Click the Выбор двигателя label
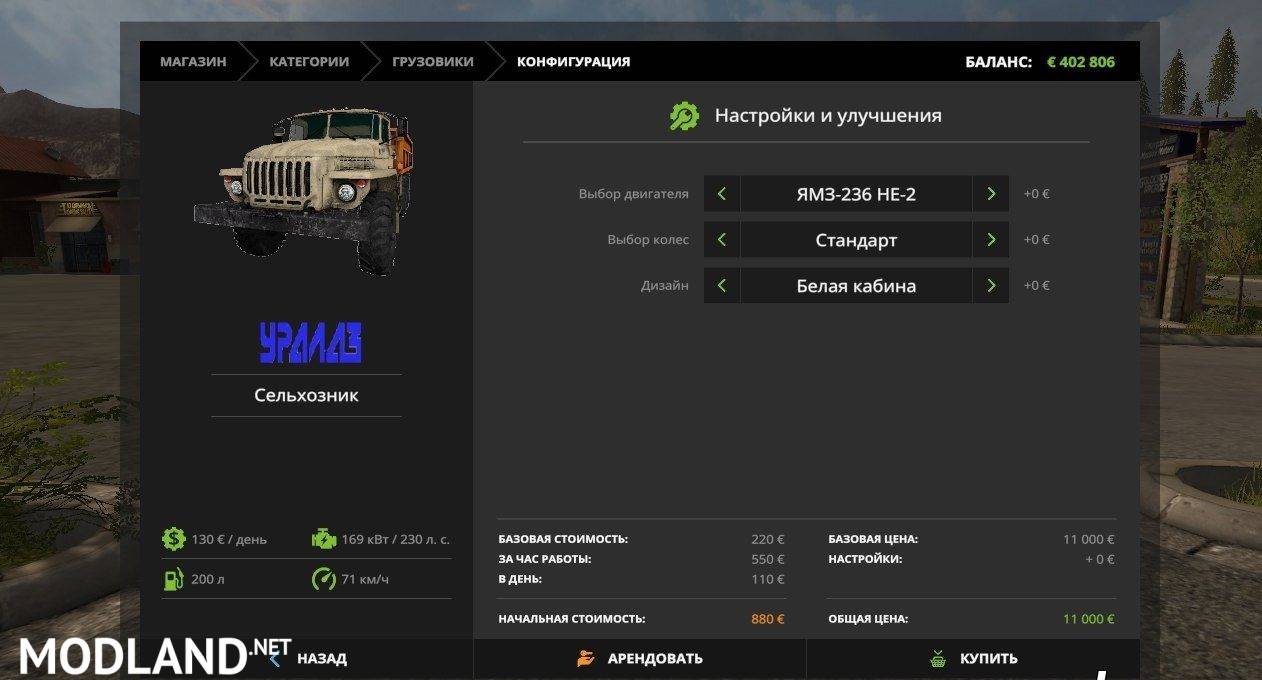The image size is (1262, 680). [633, 194]
